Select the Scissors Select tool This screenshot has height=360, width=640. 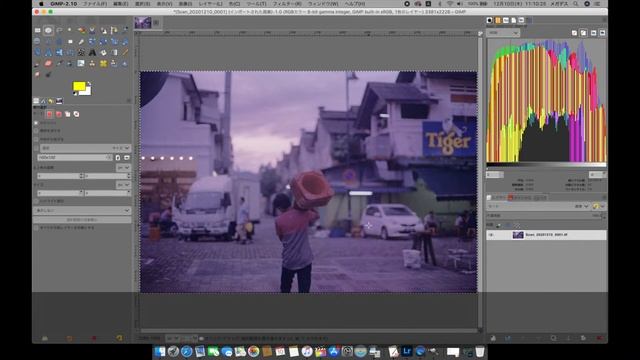pos(92,30)
